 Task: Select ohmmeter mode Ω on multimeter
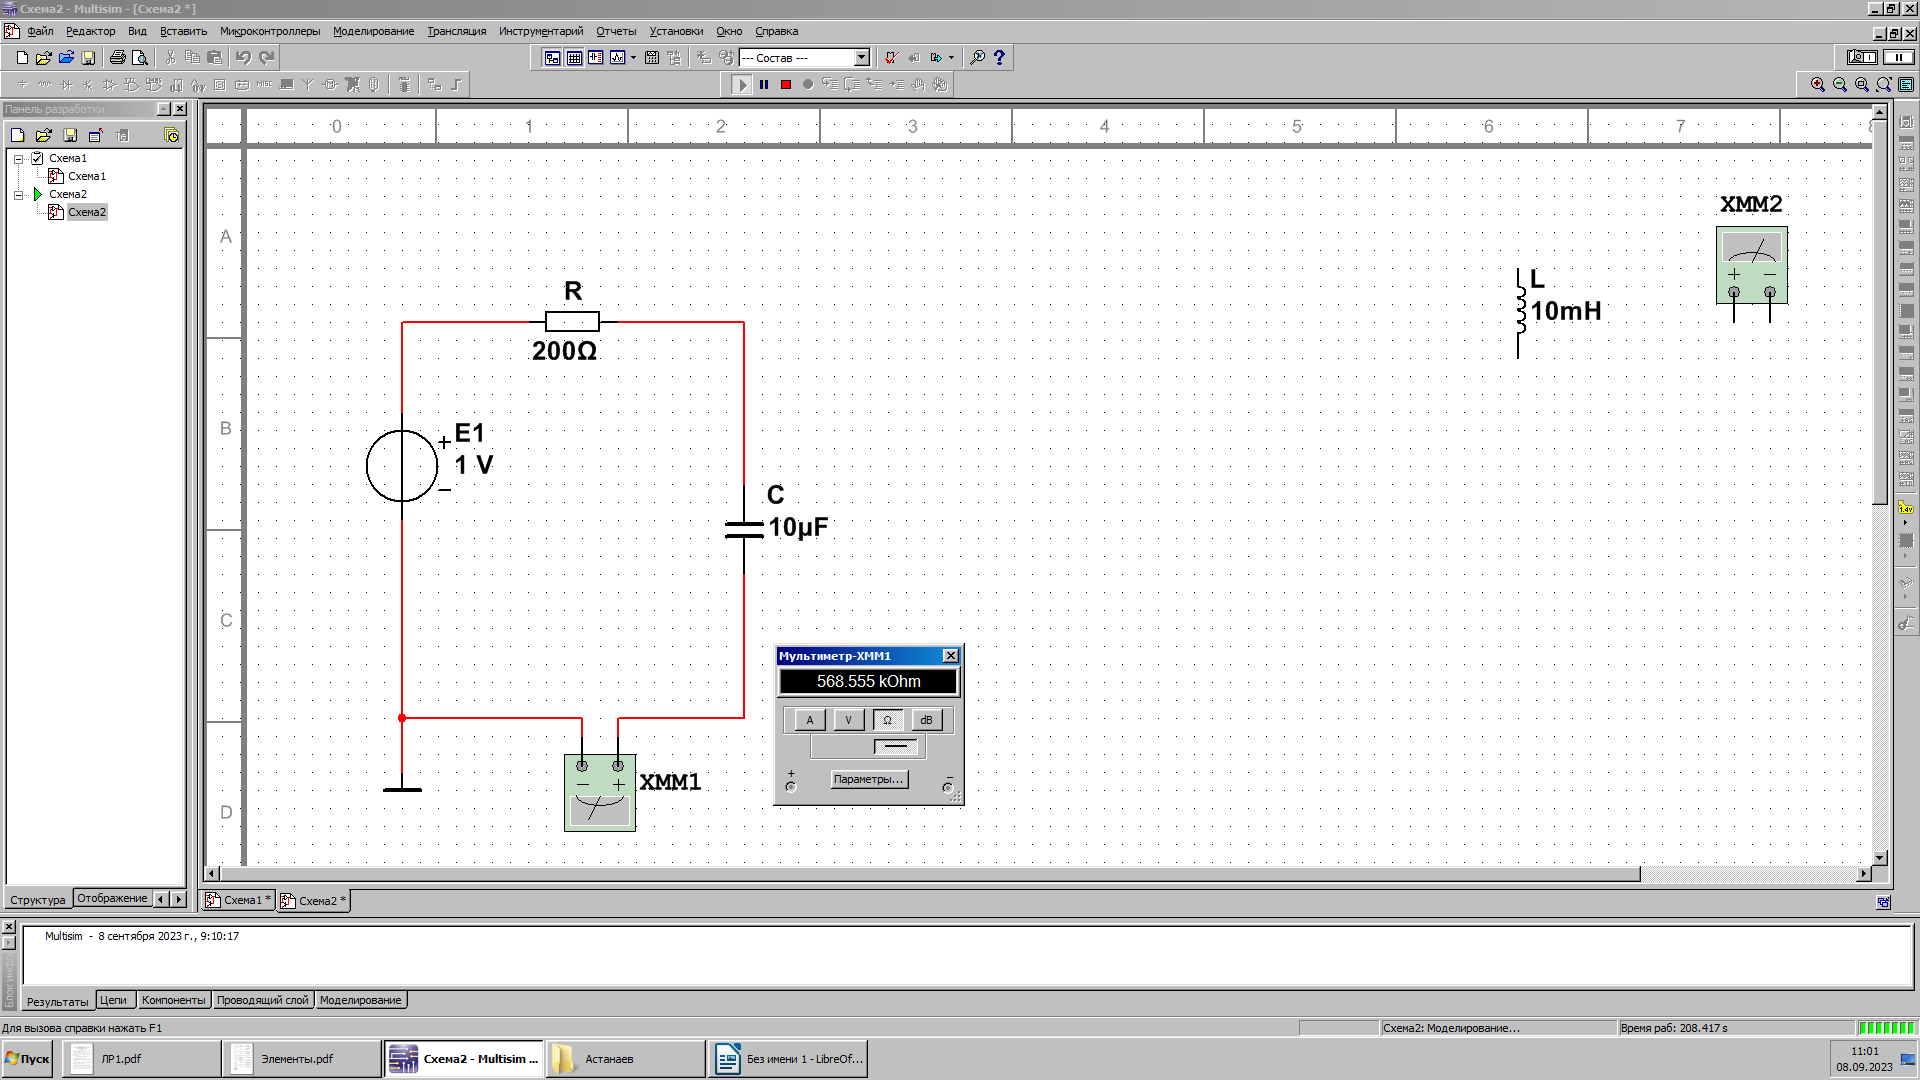pyautogui.click(x=888, y=720)
